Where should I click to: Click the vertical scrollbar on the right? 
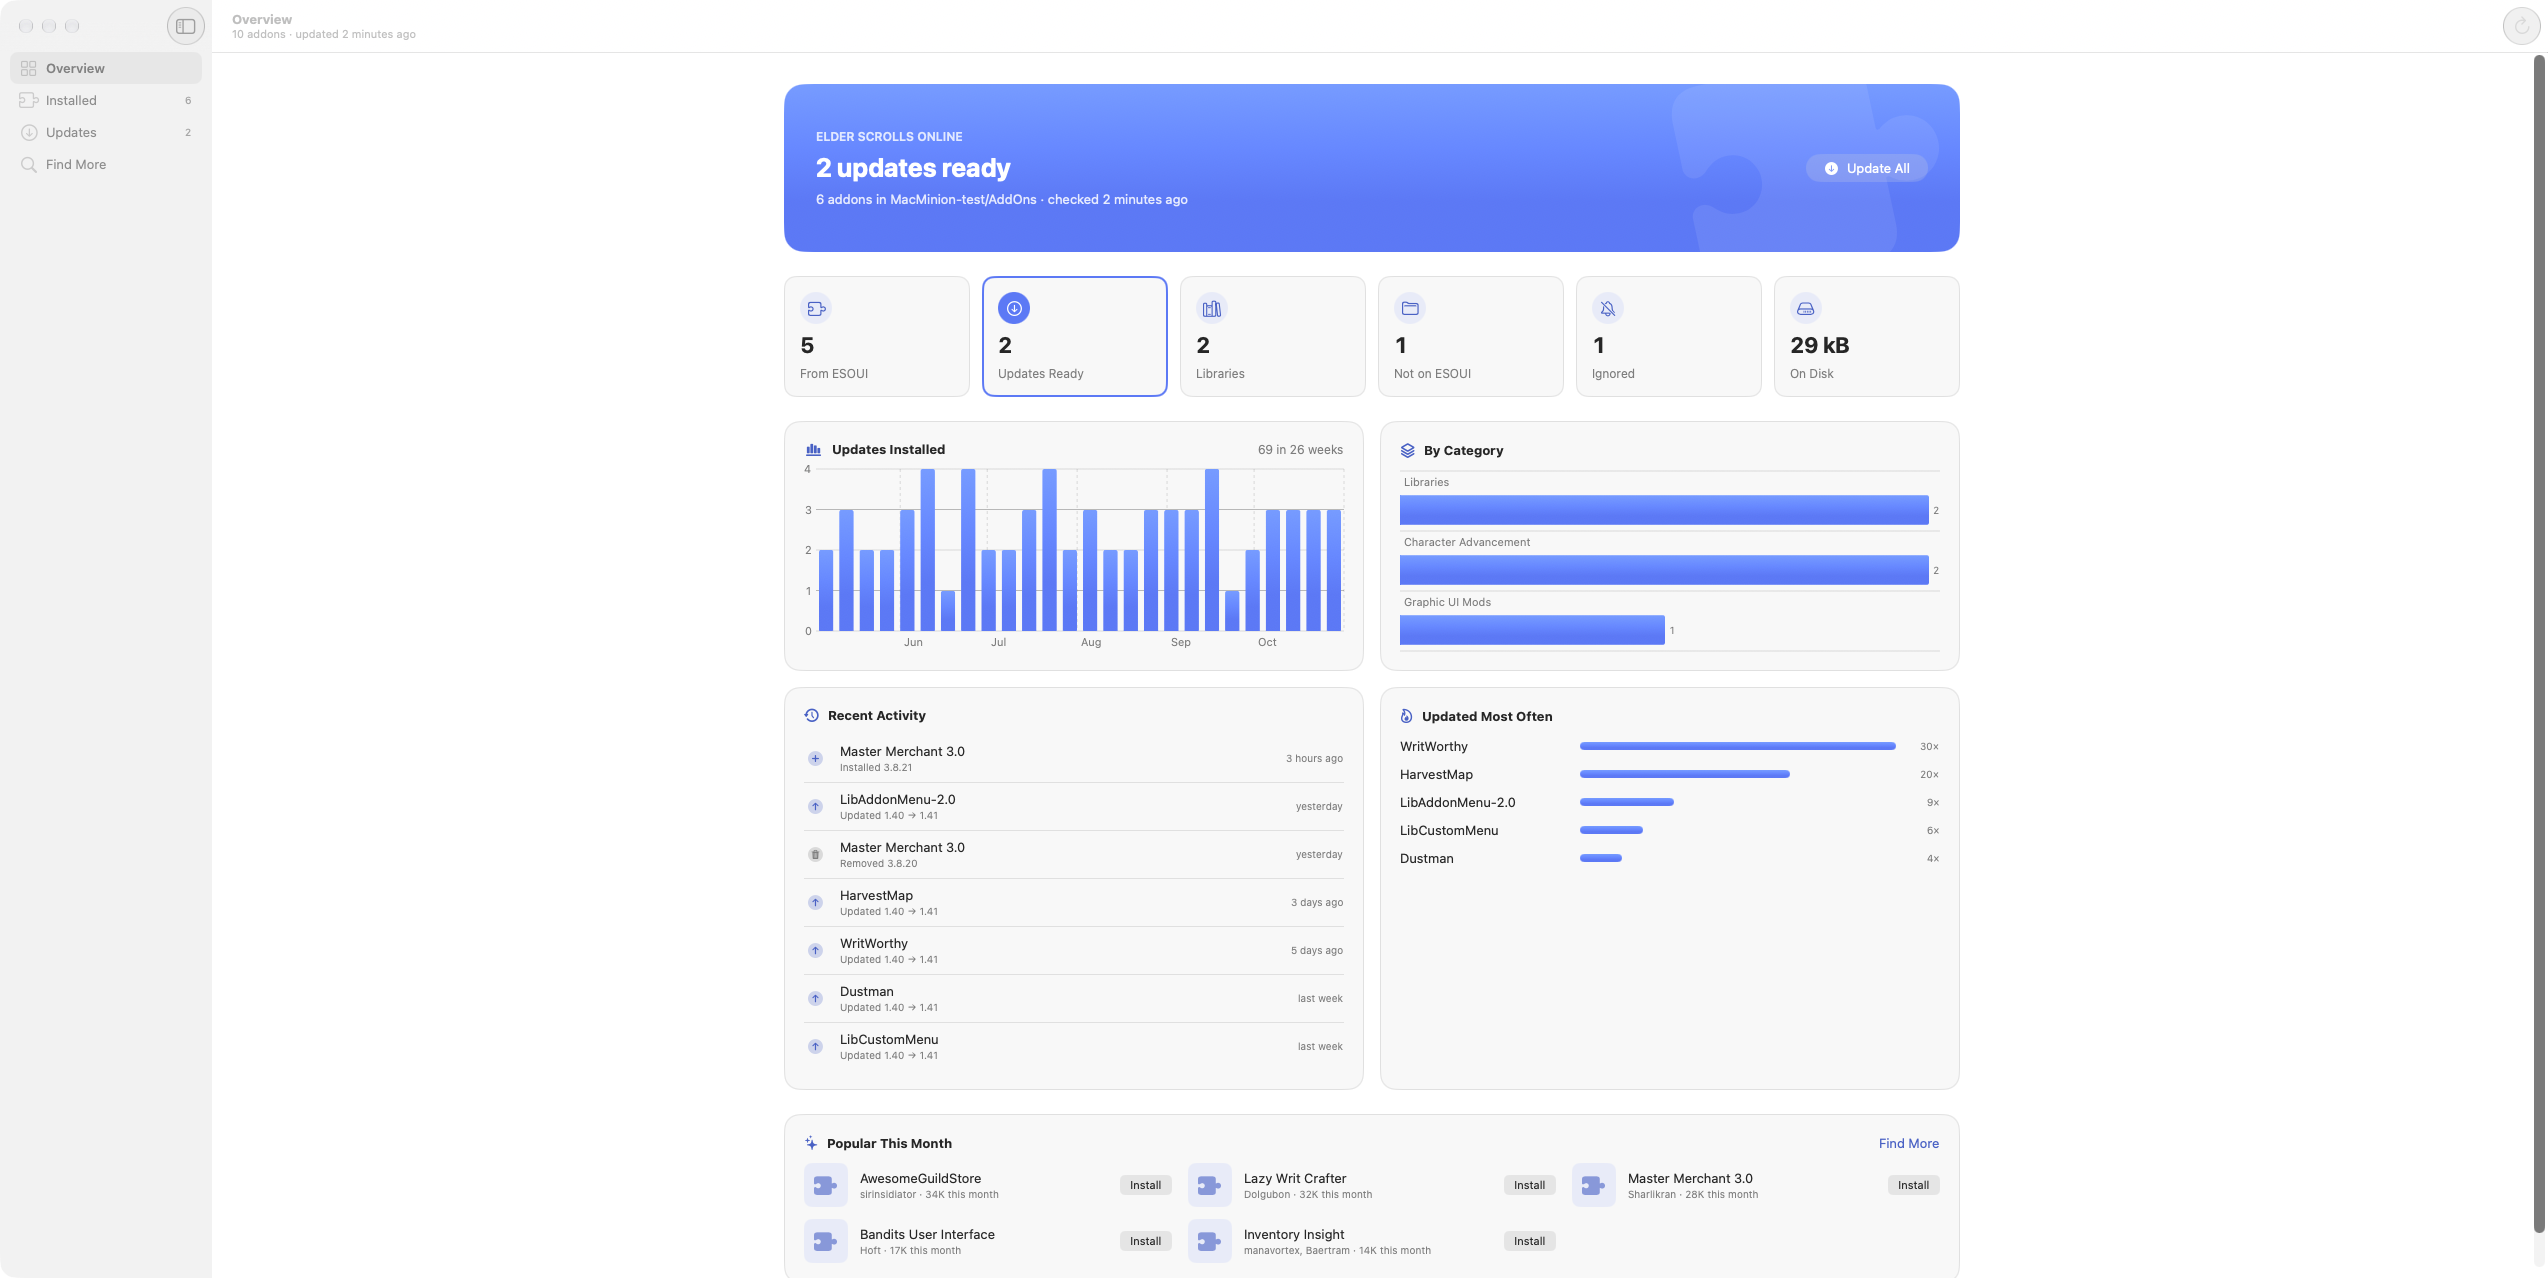pyautogui.click(x=2539, y=645)
